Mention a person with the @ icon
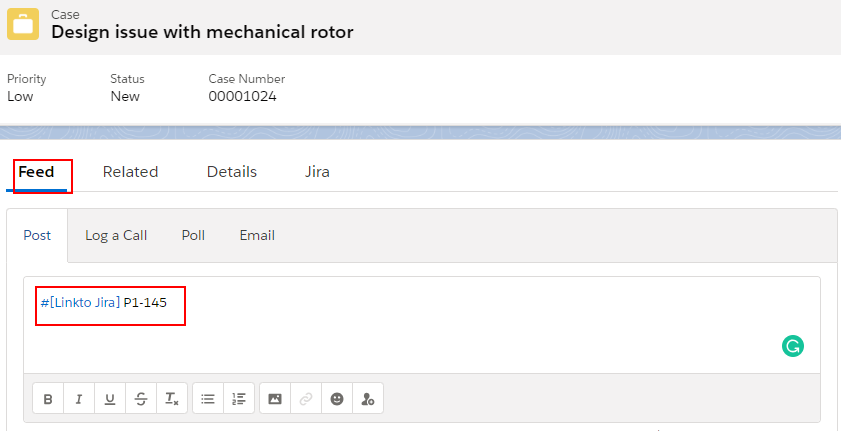The image size is (841, 431). click(x=368, y=398)
